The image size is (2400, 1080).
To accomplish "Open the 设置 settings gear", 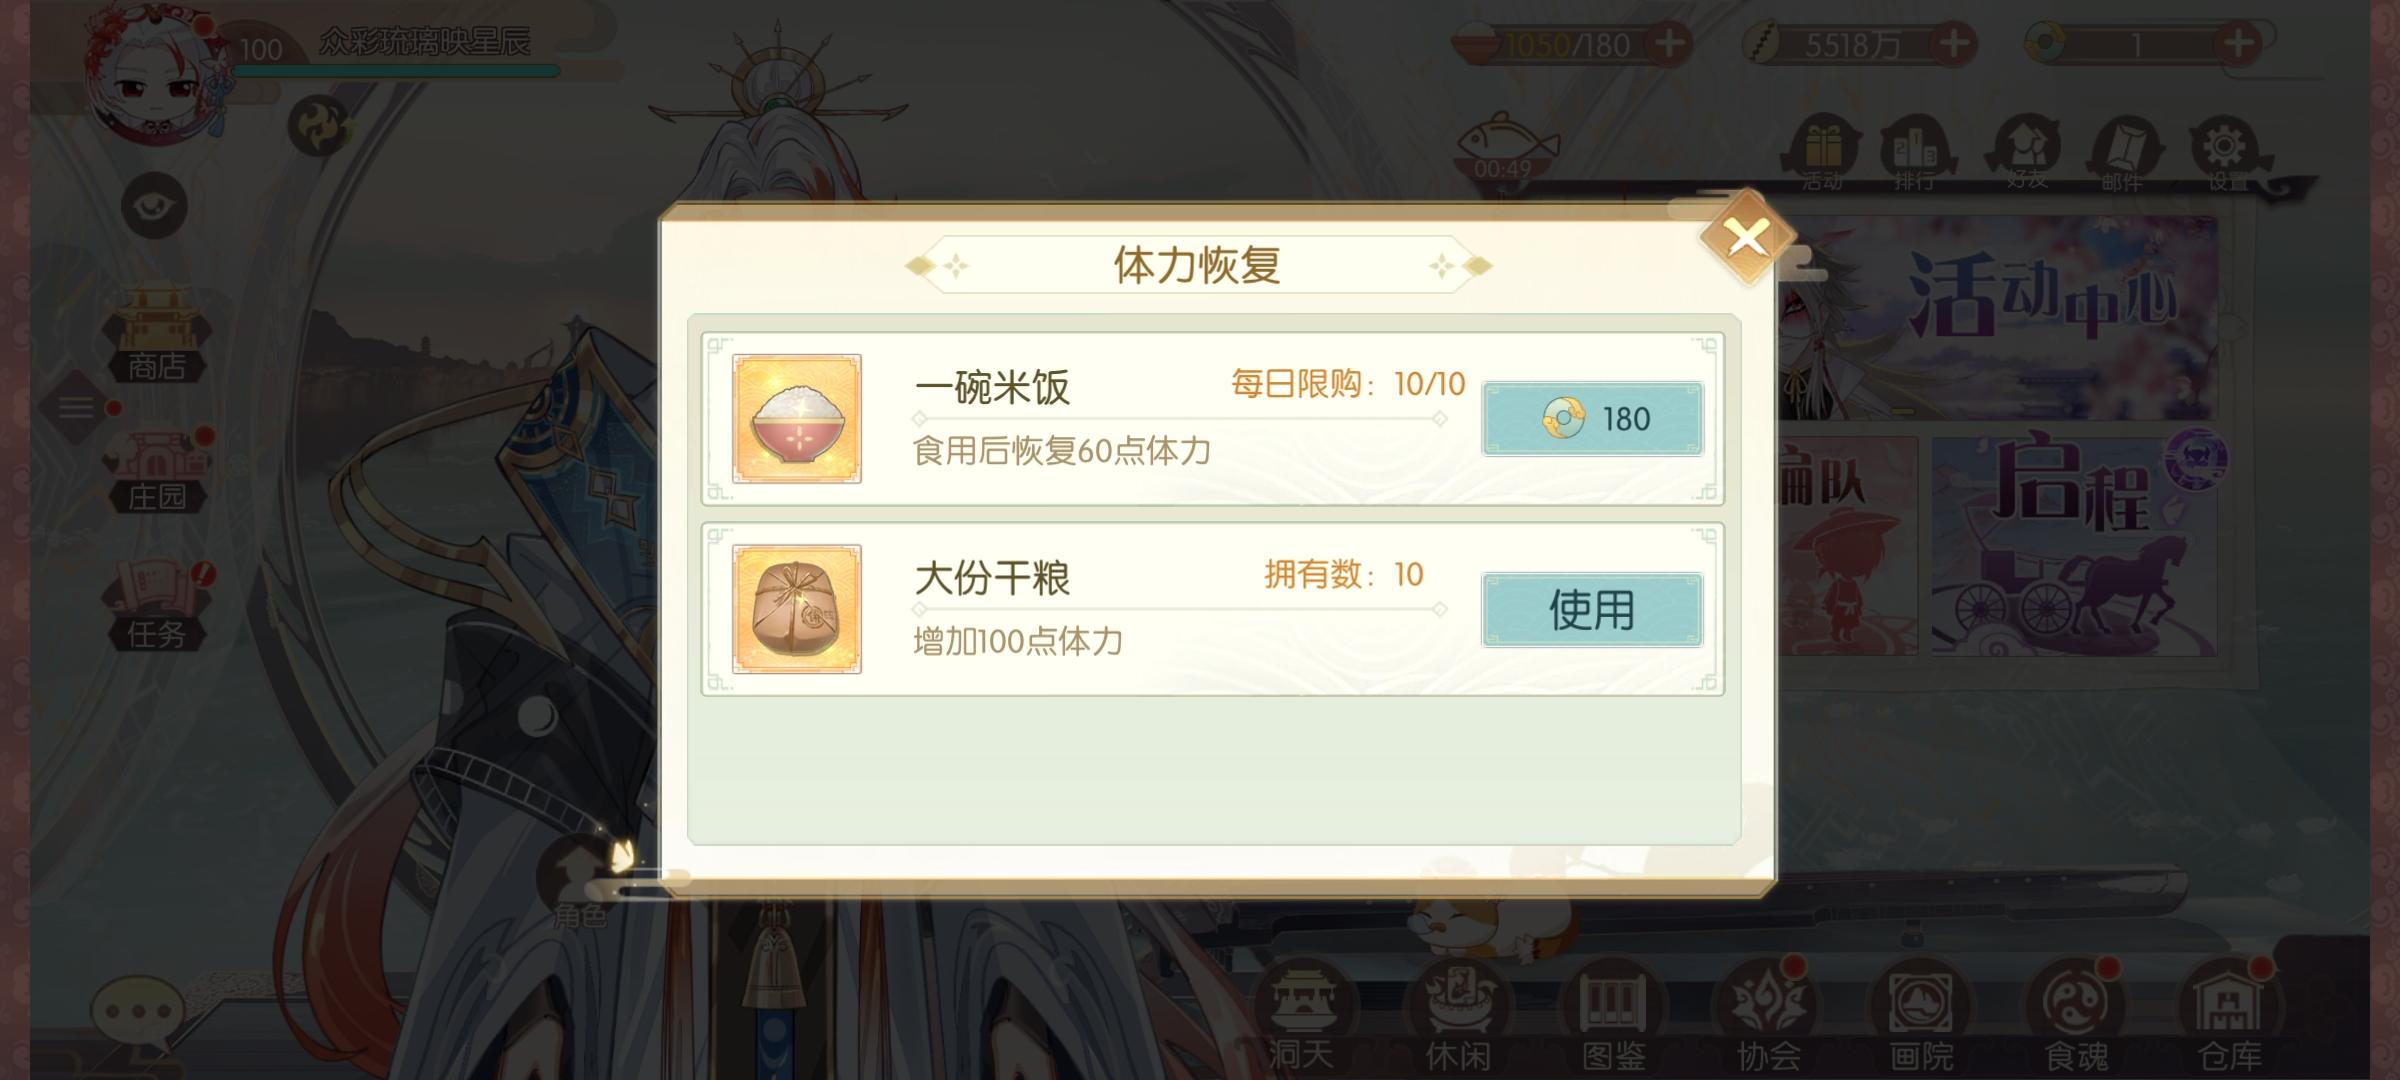I will coord(2226,153).
